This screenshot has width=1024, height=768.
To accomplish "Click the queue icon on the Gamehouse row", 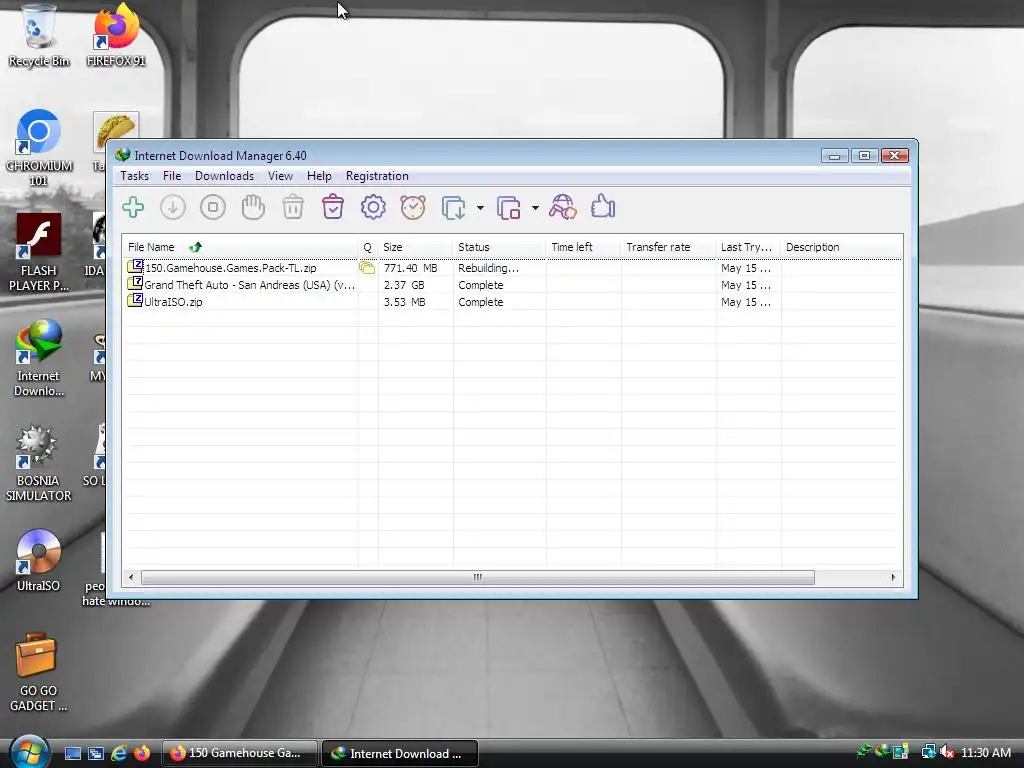I will pyautogui.click(x=367, y=268).
